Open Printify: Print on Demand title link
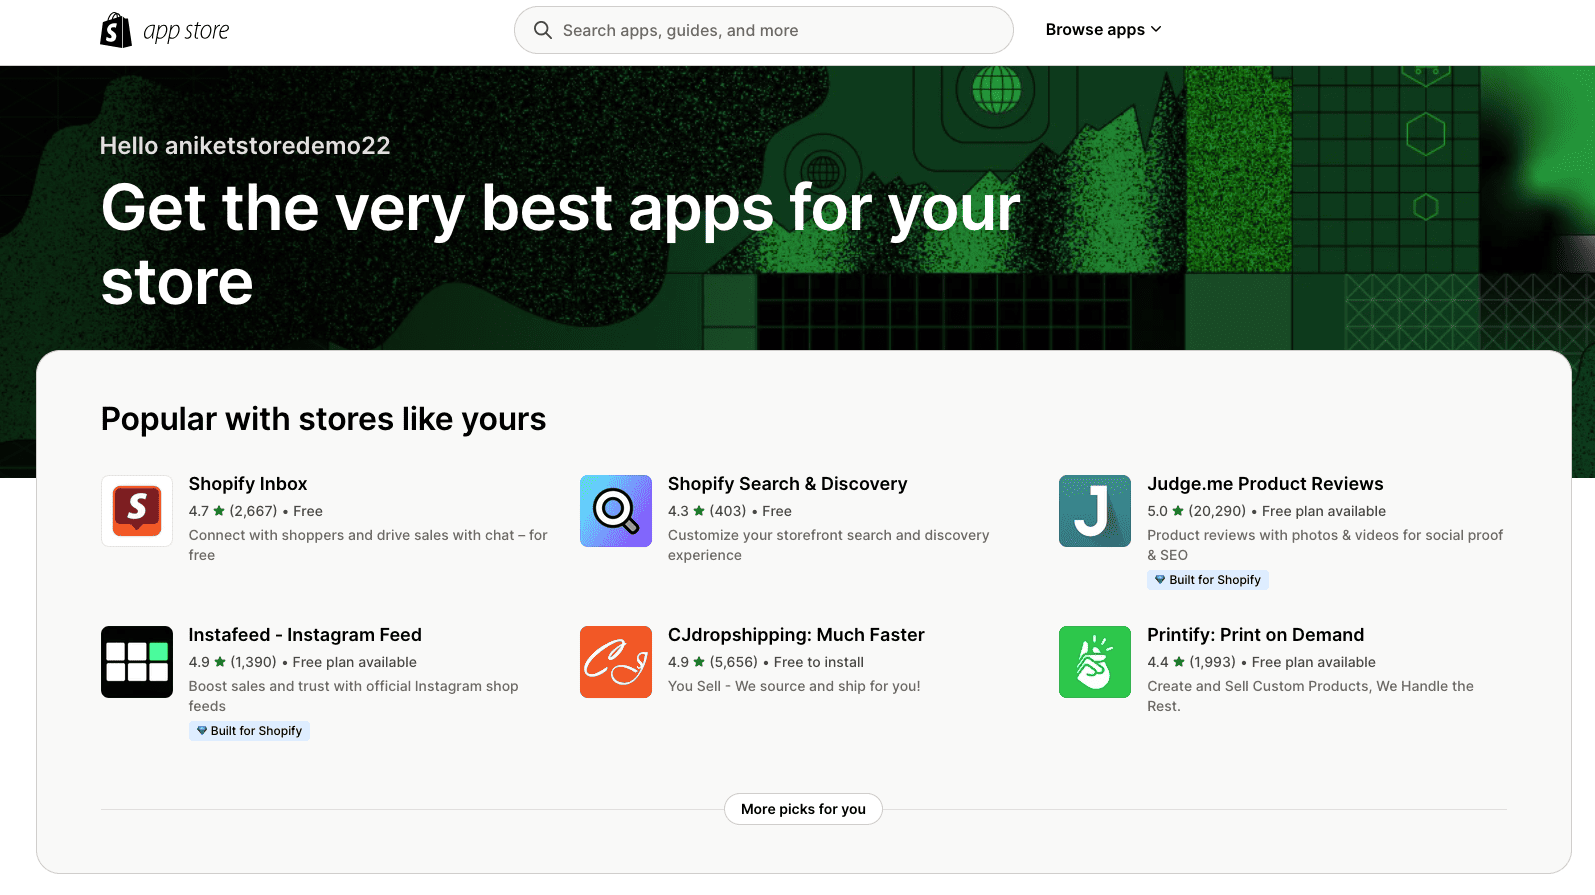 (1255, 635)
